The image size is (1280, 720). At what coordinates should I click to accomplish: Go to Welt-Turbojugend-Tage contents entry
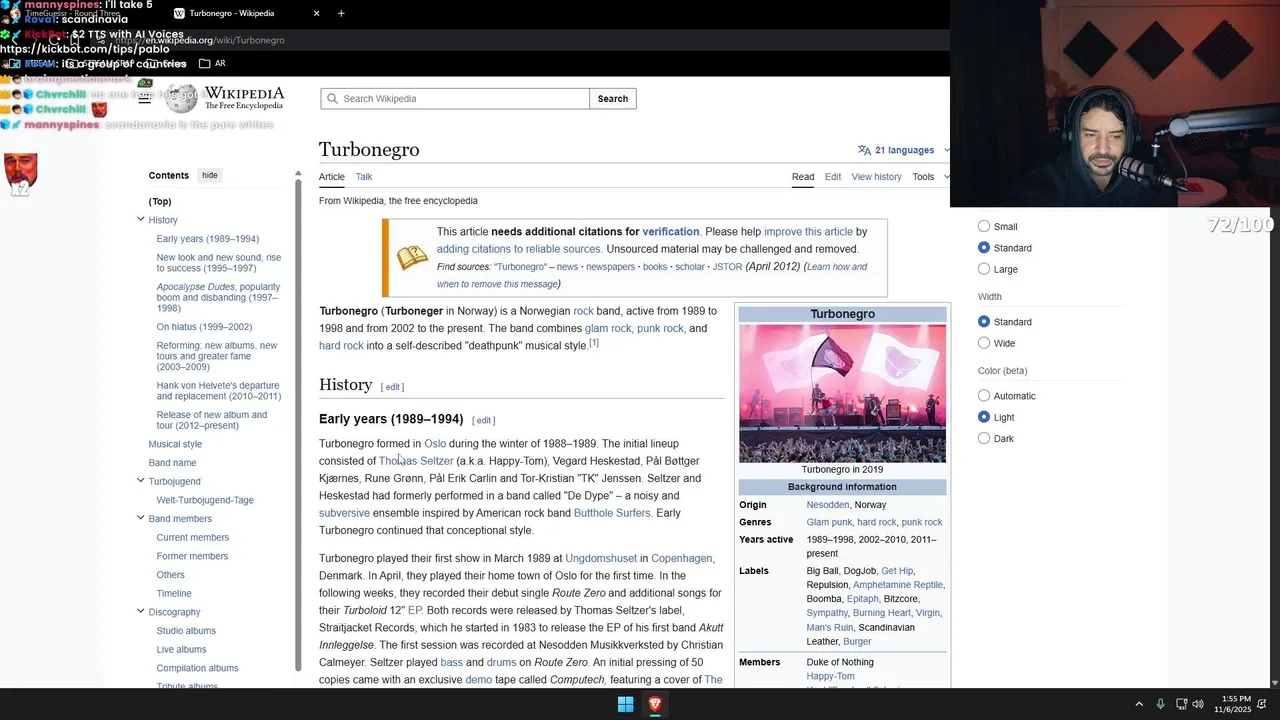205,500
